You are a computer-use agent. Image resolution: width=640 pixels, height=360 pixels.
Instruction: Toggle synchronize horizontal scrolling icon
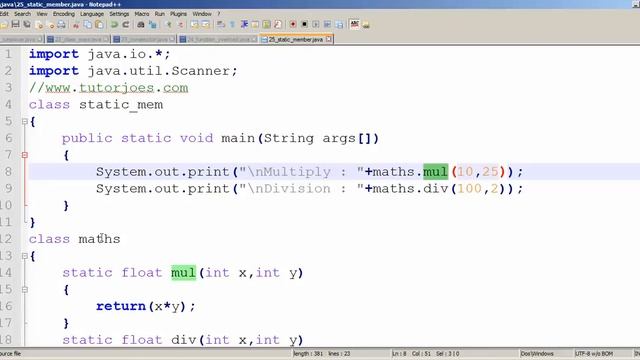coord(206,24)
